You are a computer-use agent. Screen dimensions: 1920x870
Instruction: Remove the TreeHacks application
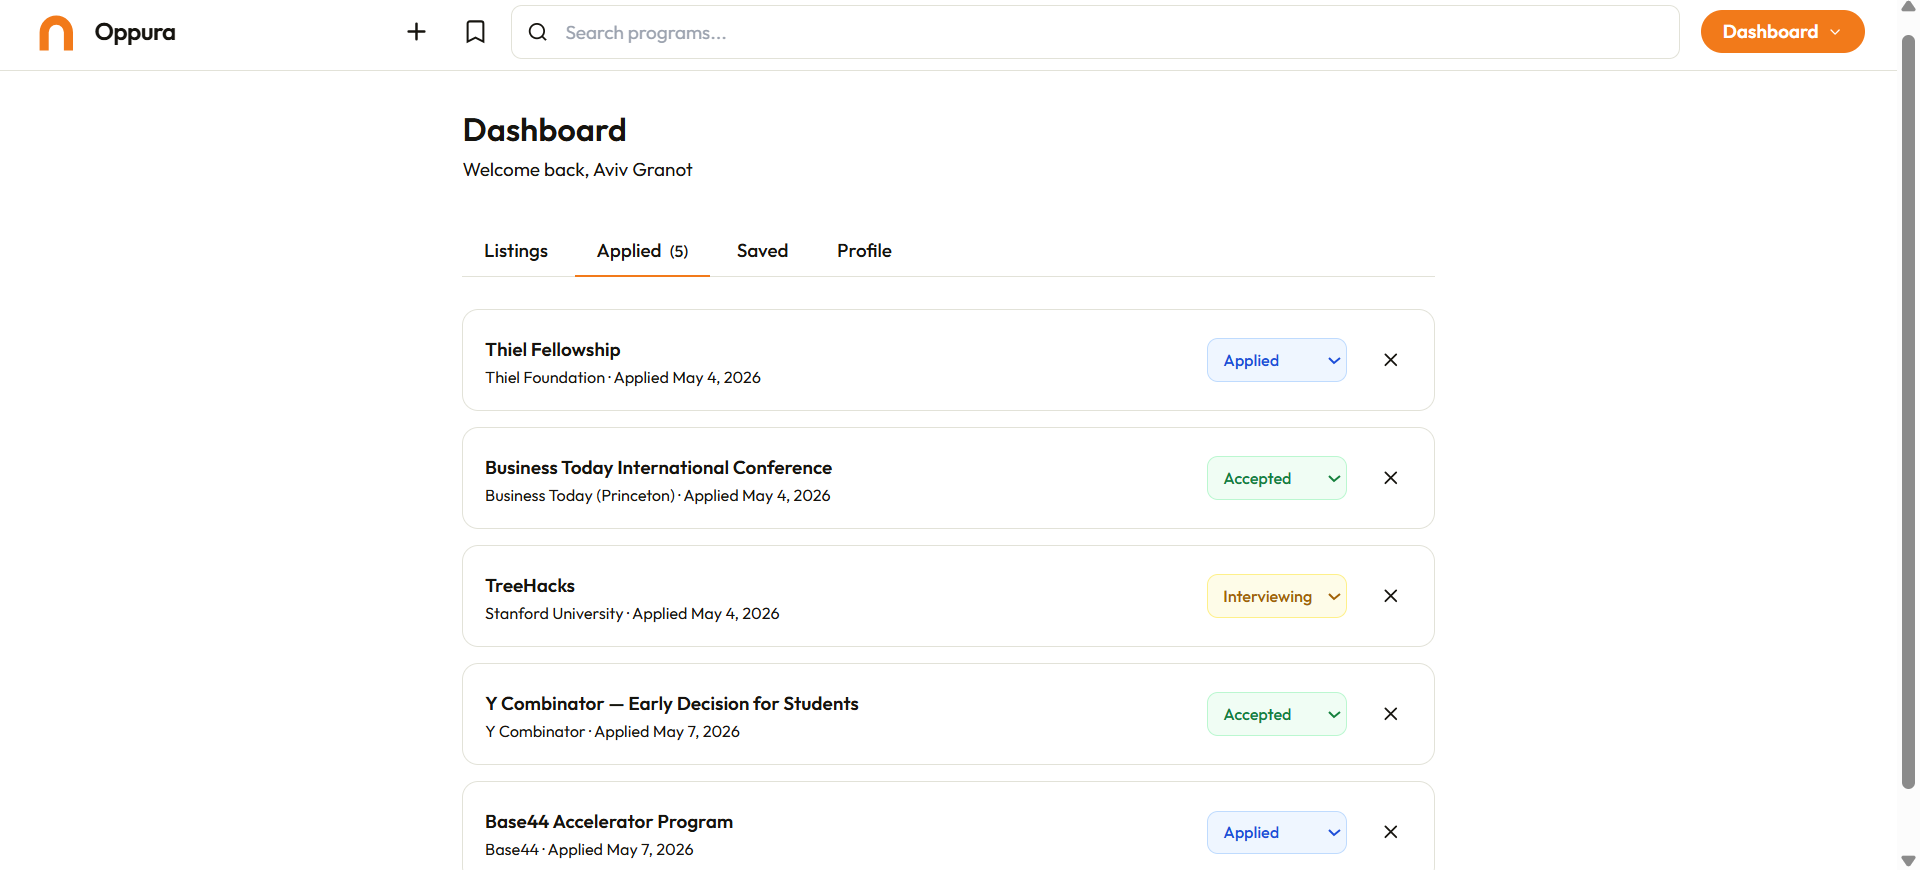tap(1390, 596)
